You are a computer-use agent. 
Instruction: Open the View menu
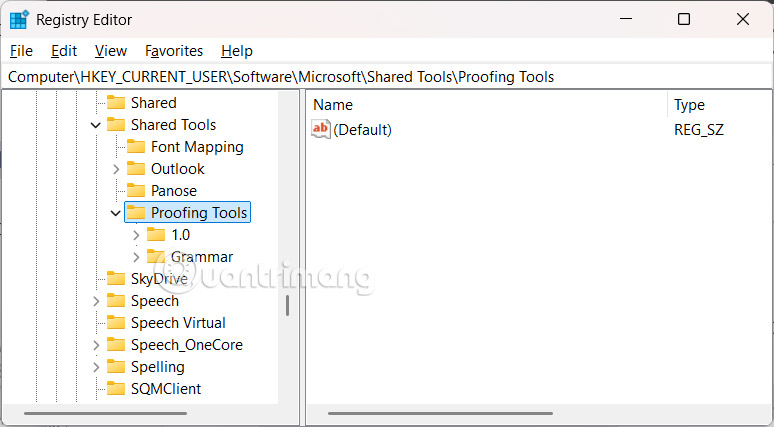(111, 51)
